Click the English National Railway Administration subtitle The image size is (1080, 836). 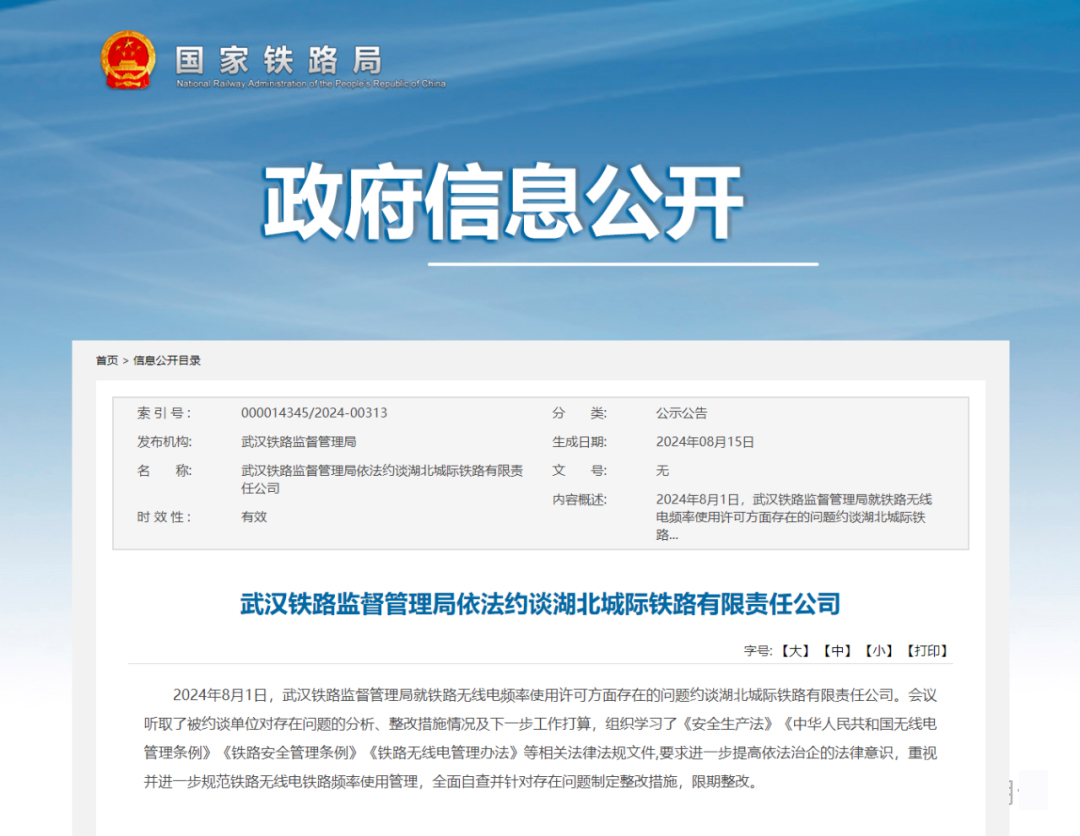click(311, 84)
